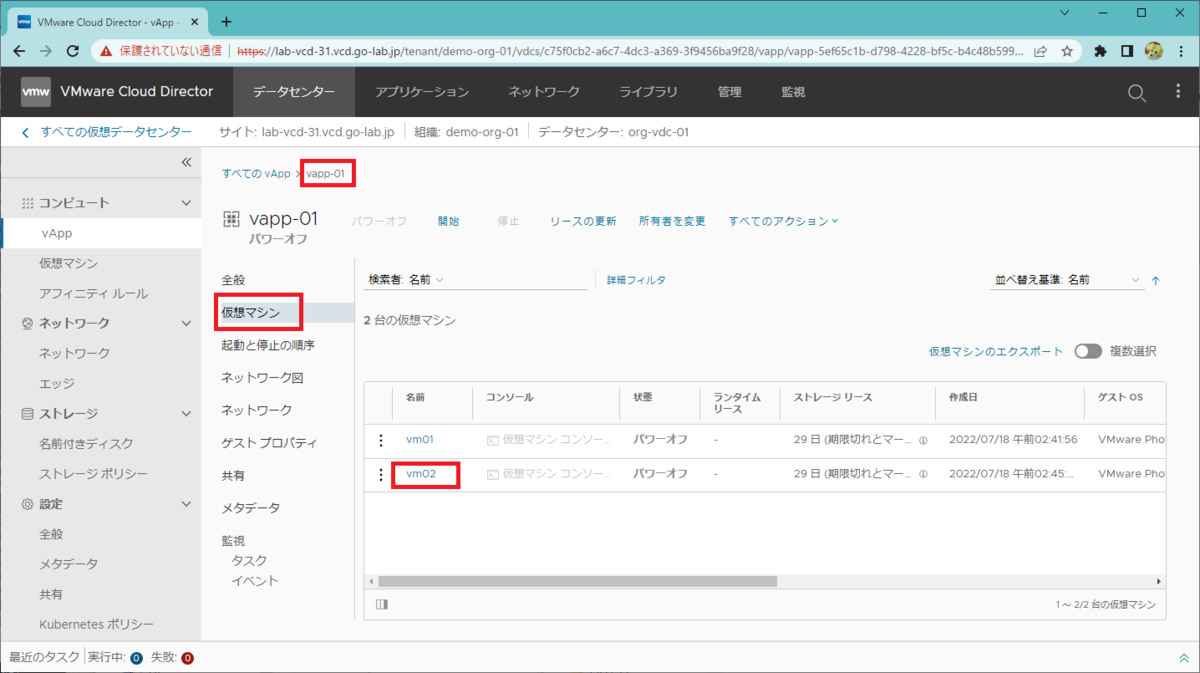Click the 最近のタスク status label
Viewport: 1200px width, 673px height.
point(44,658)
